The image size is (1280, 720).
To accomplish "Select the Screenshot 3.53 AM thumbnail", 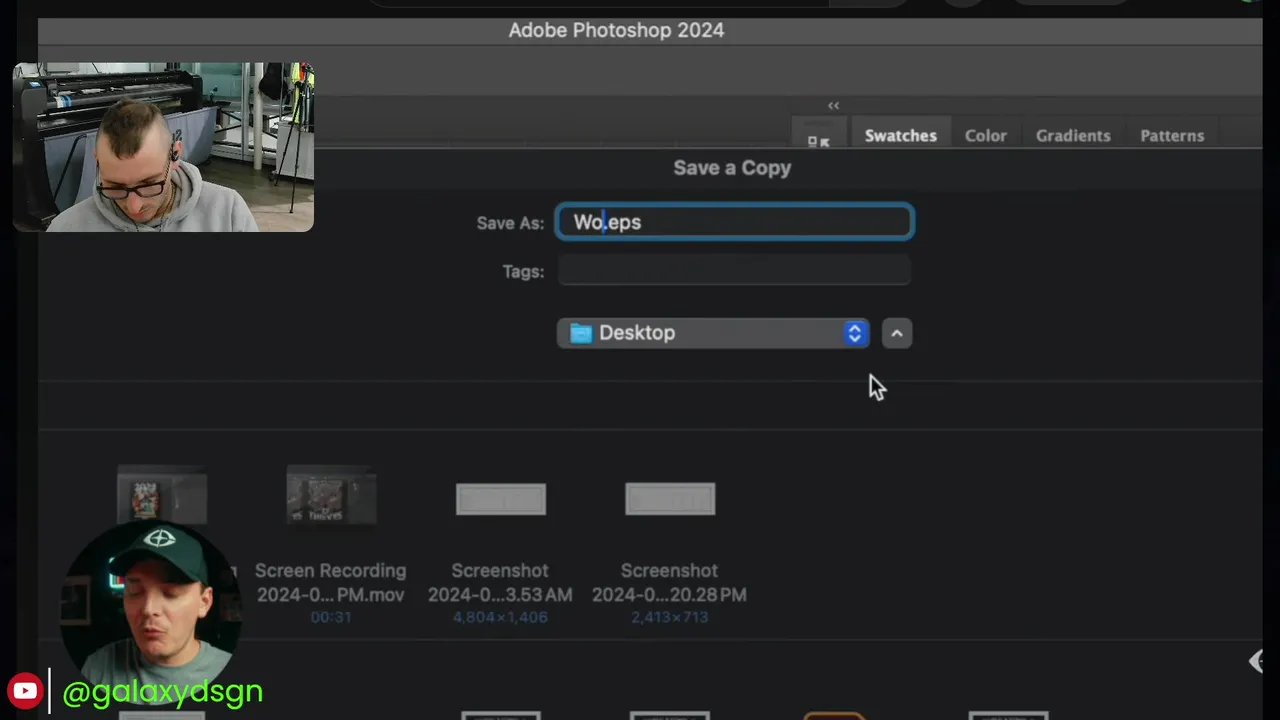I will [501, 499].
